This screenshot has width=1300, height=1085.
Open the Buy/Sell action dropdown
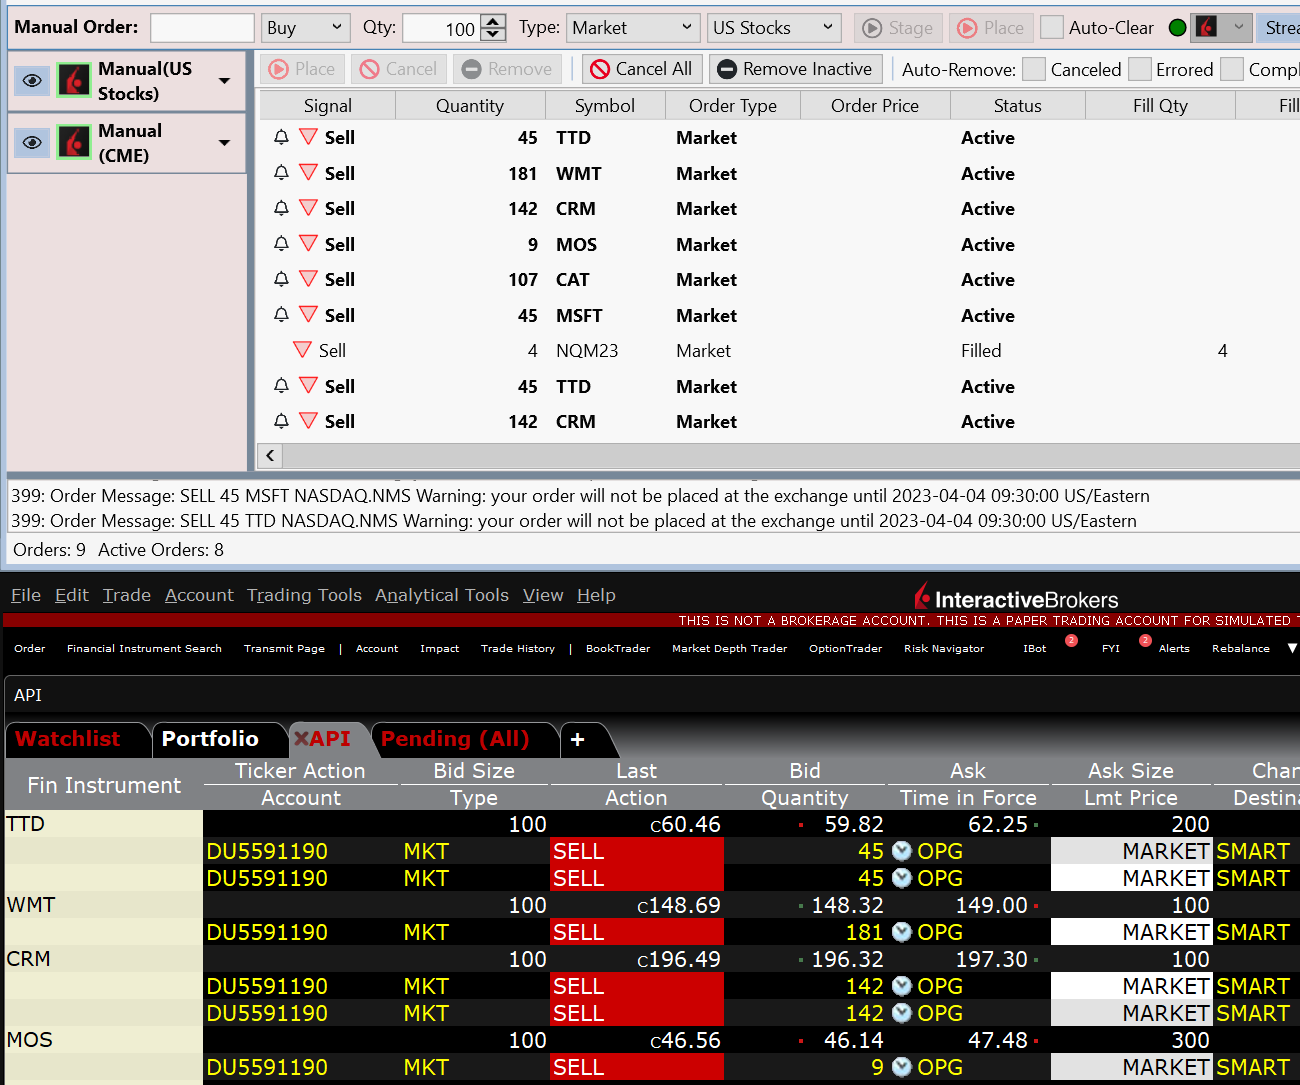pyautogui.click(x=305, y=28)
